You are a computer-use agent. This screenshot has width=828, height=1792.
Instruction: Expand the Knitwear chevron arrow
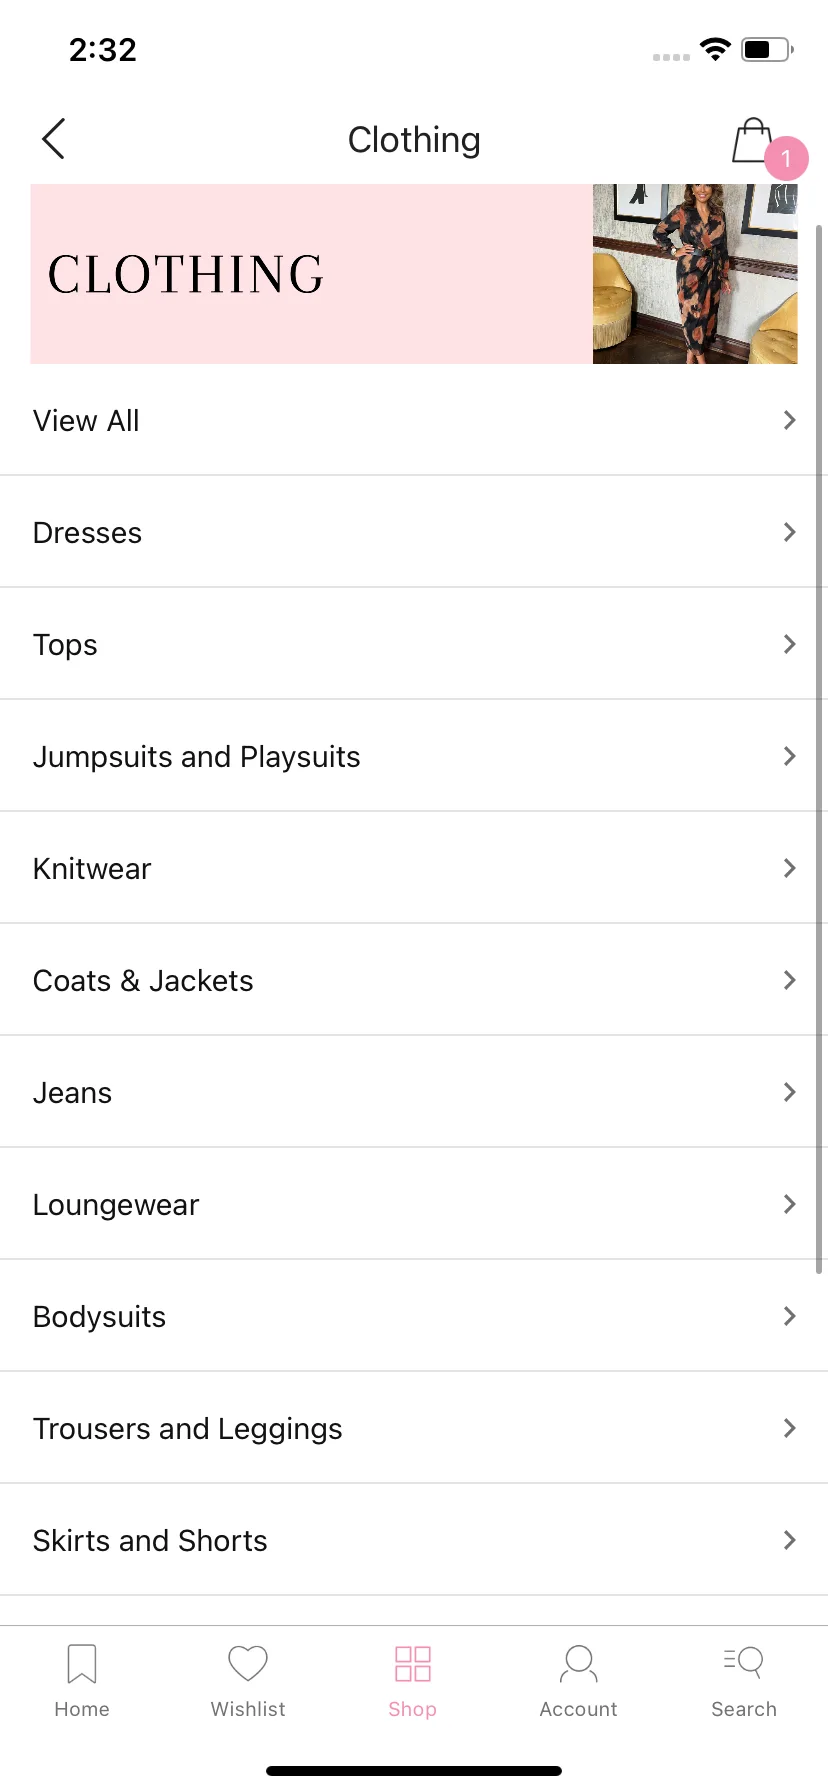coord(789,868)
